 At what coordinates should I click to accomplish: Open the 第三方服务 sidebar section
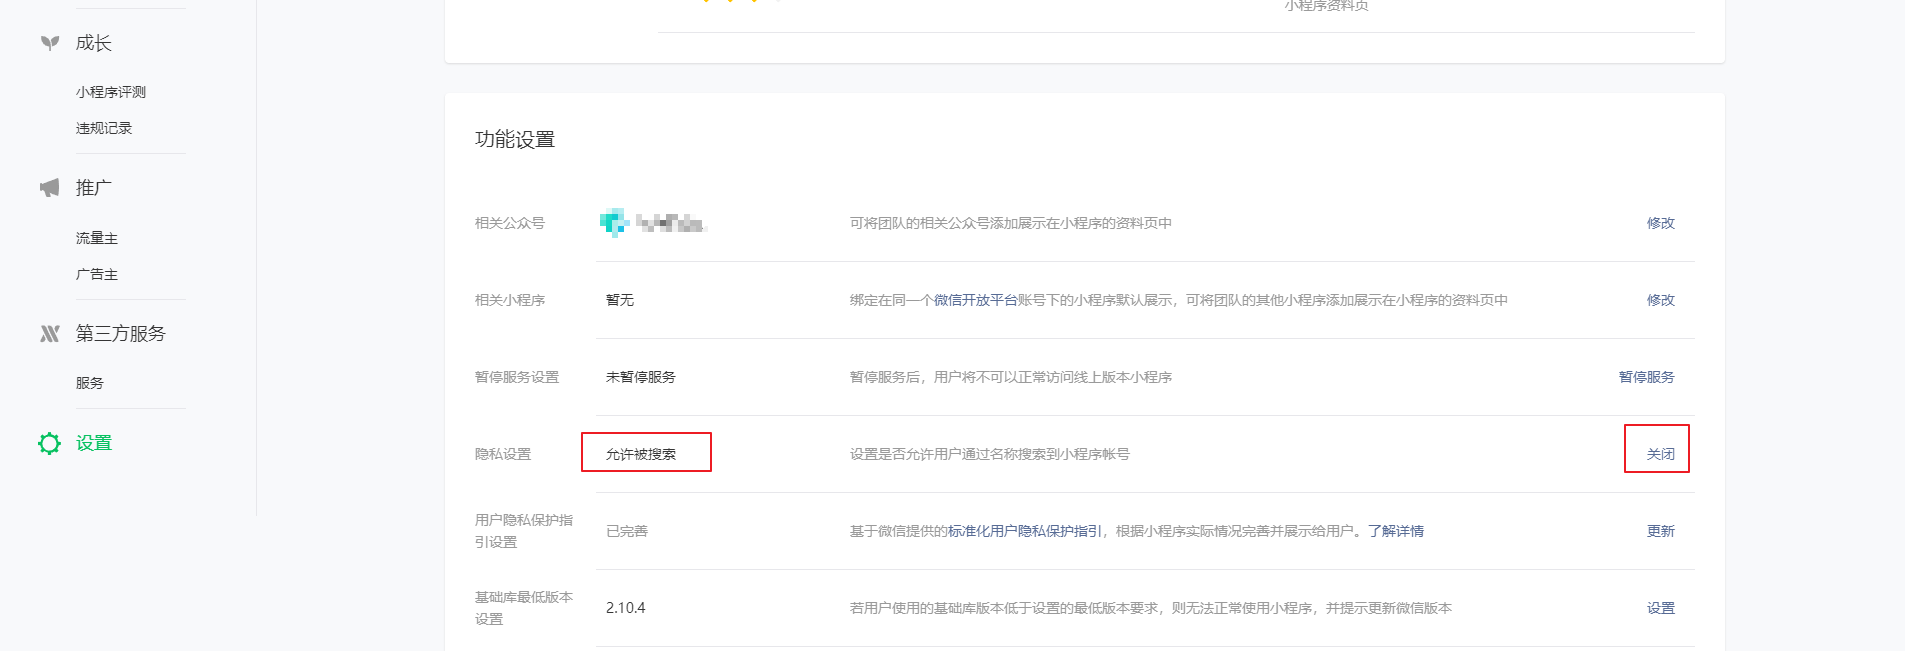121,334
